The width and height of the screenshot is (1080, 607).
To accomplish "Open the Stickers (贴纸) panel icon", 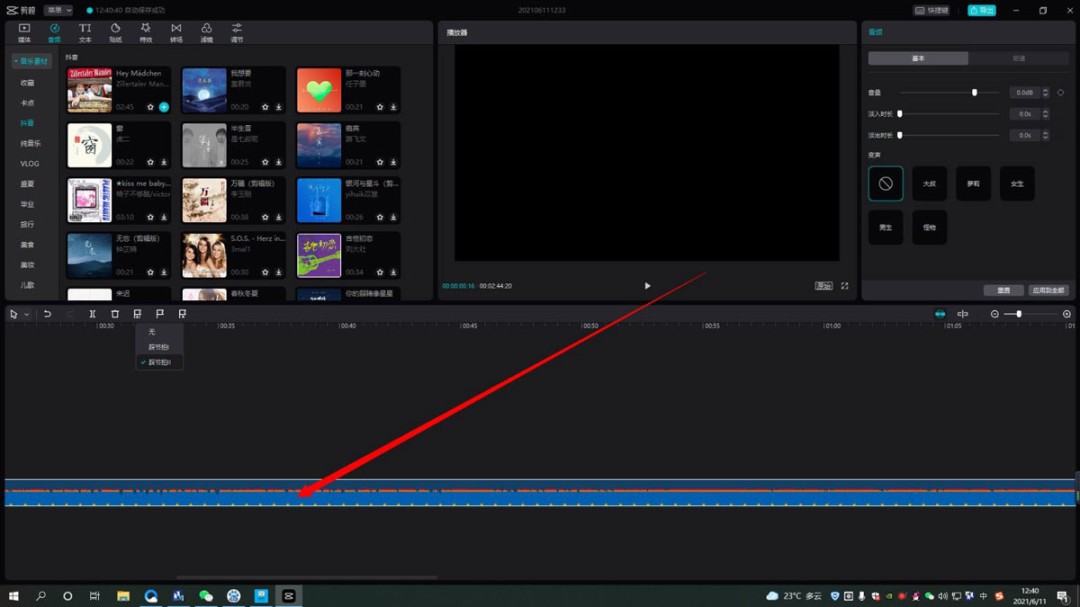I will click(x=115, y=31).
